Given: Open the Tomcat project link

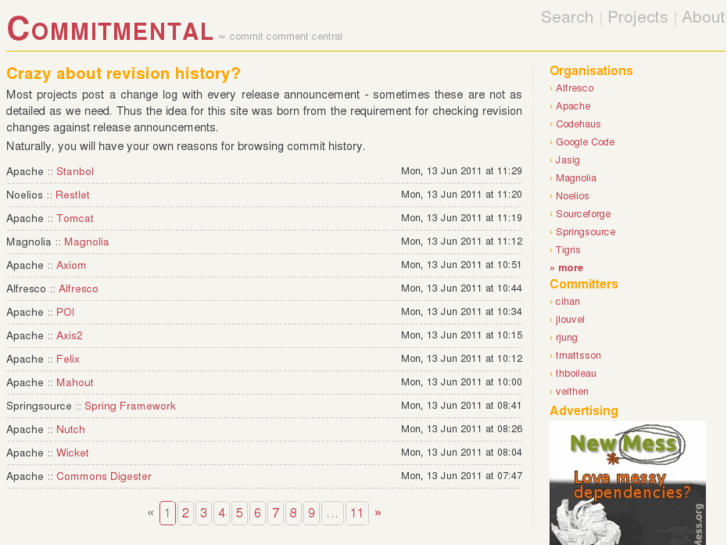Looking at the screenshot, I should (x=75, y=218).
